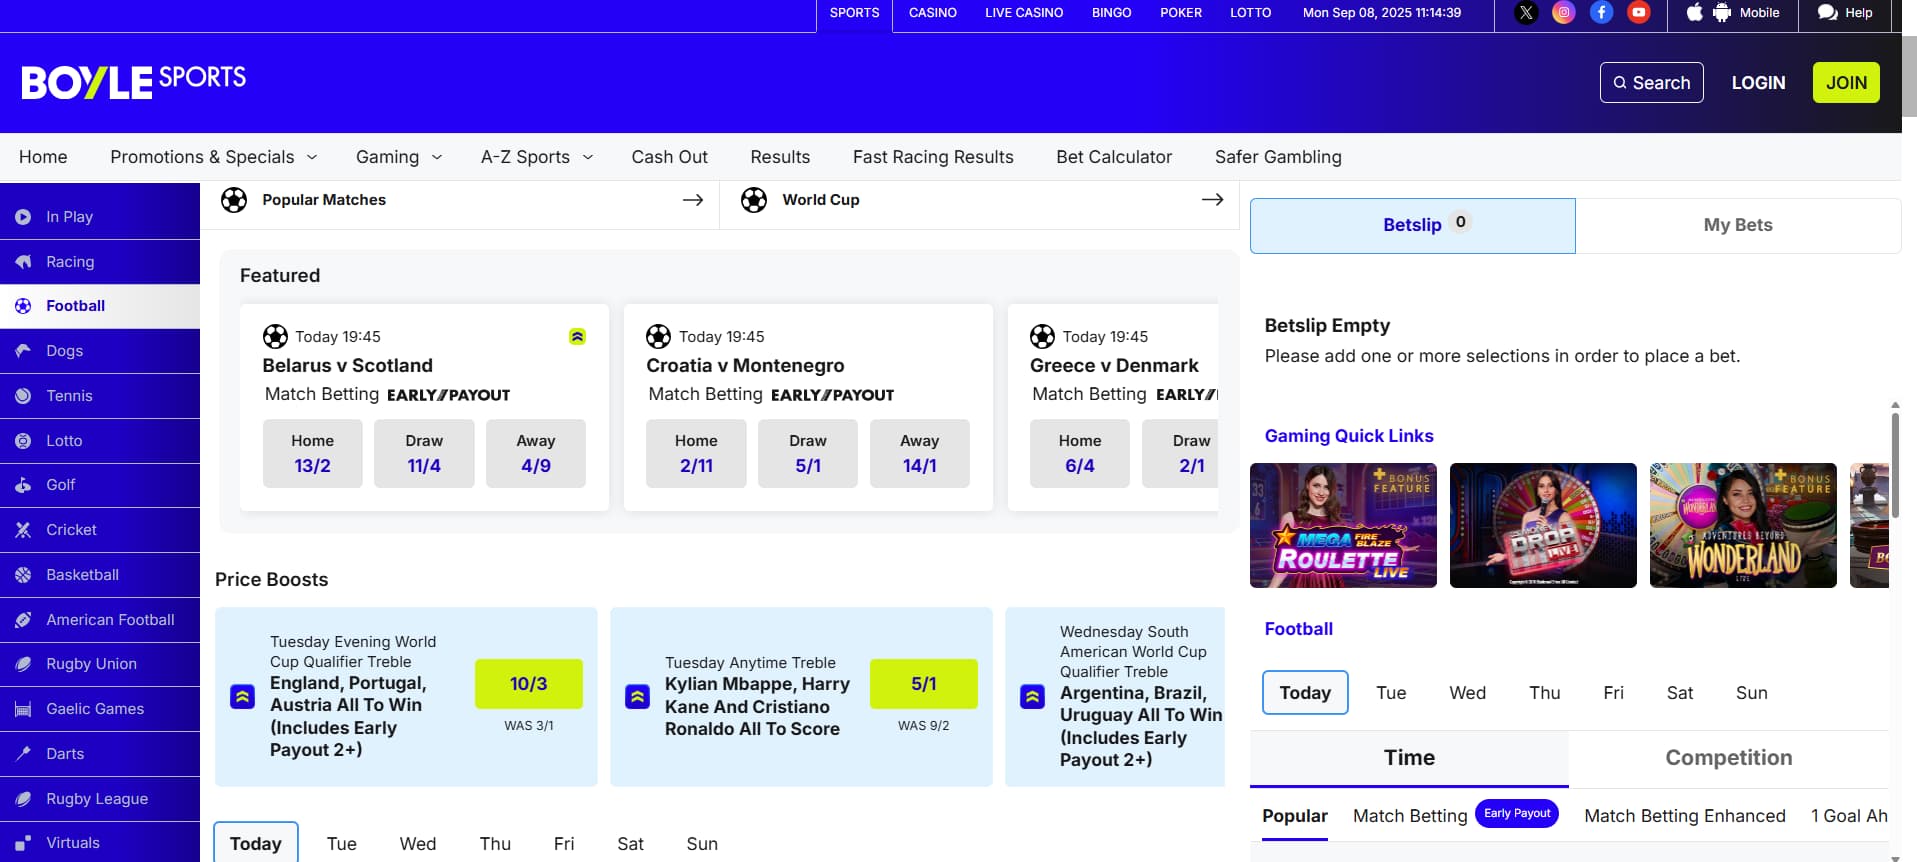Open the Adventures Beyond Wonderland game
This screenshot has height=862, width=1917.
1743,525
